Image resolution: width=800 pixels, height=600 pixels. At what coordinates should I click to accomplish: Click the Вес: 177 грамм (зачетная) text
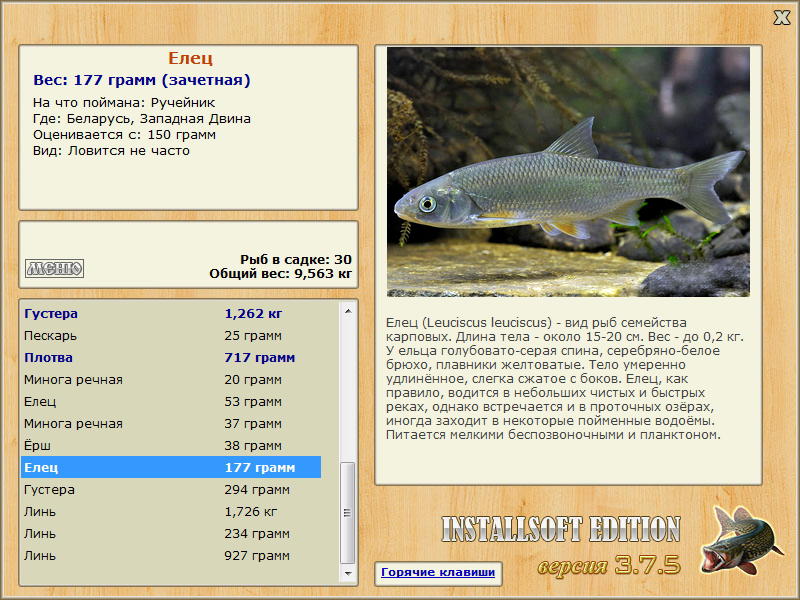click(142, 80)
